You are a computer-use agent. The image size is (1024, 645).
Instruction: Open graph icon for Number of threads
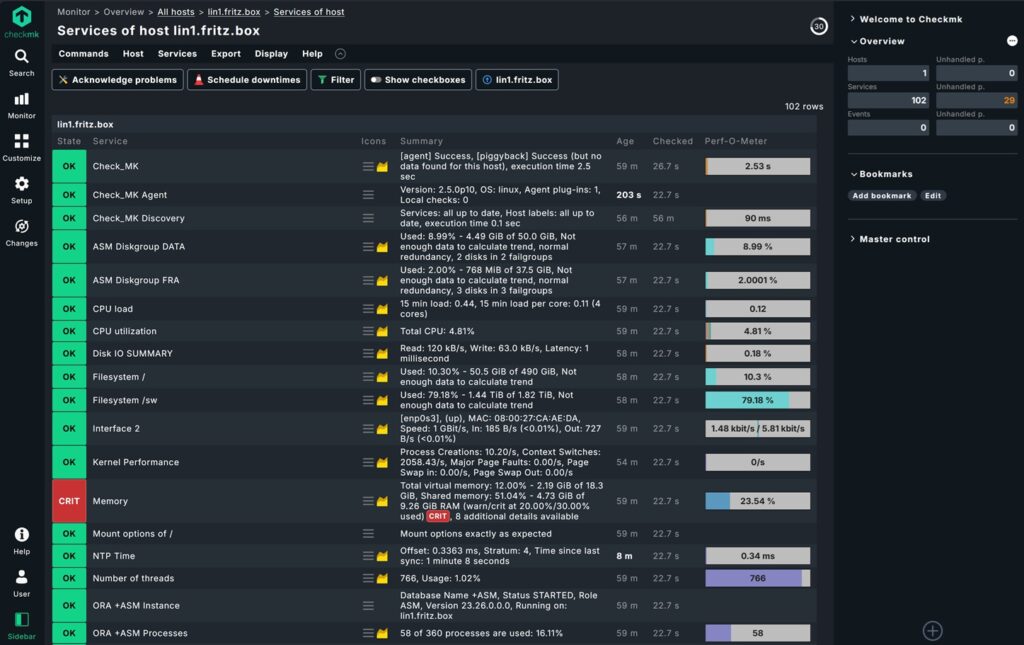(x=382, y=578)
